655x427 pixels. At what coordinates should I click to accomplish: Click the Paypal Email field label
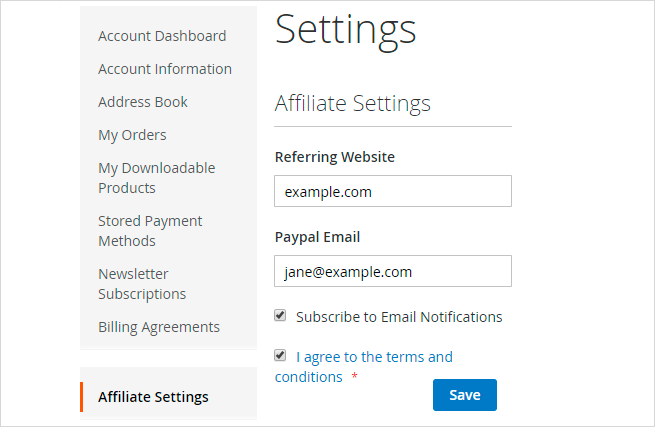[x=317, y=237]
